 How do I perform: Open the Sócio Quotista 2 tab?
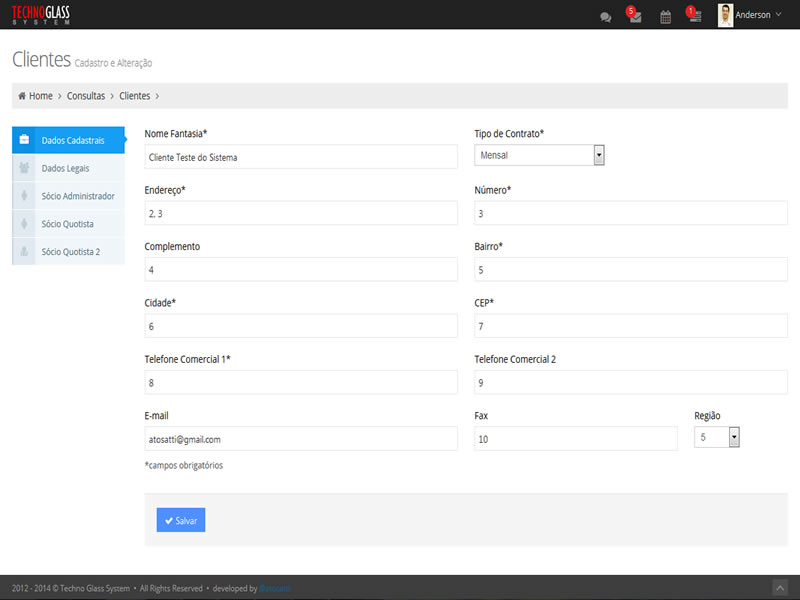(70, 252)
